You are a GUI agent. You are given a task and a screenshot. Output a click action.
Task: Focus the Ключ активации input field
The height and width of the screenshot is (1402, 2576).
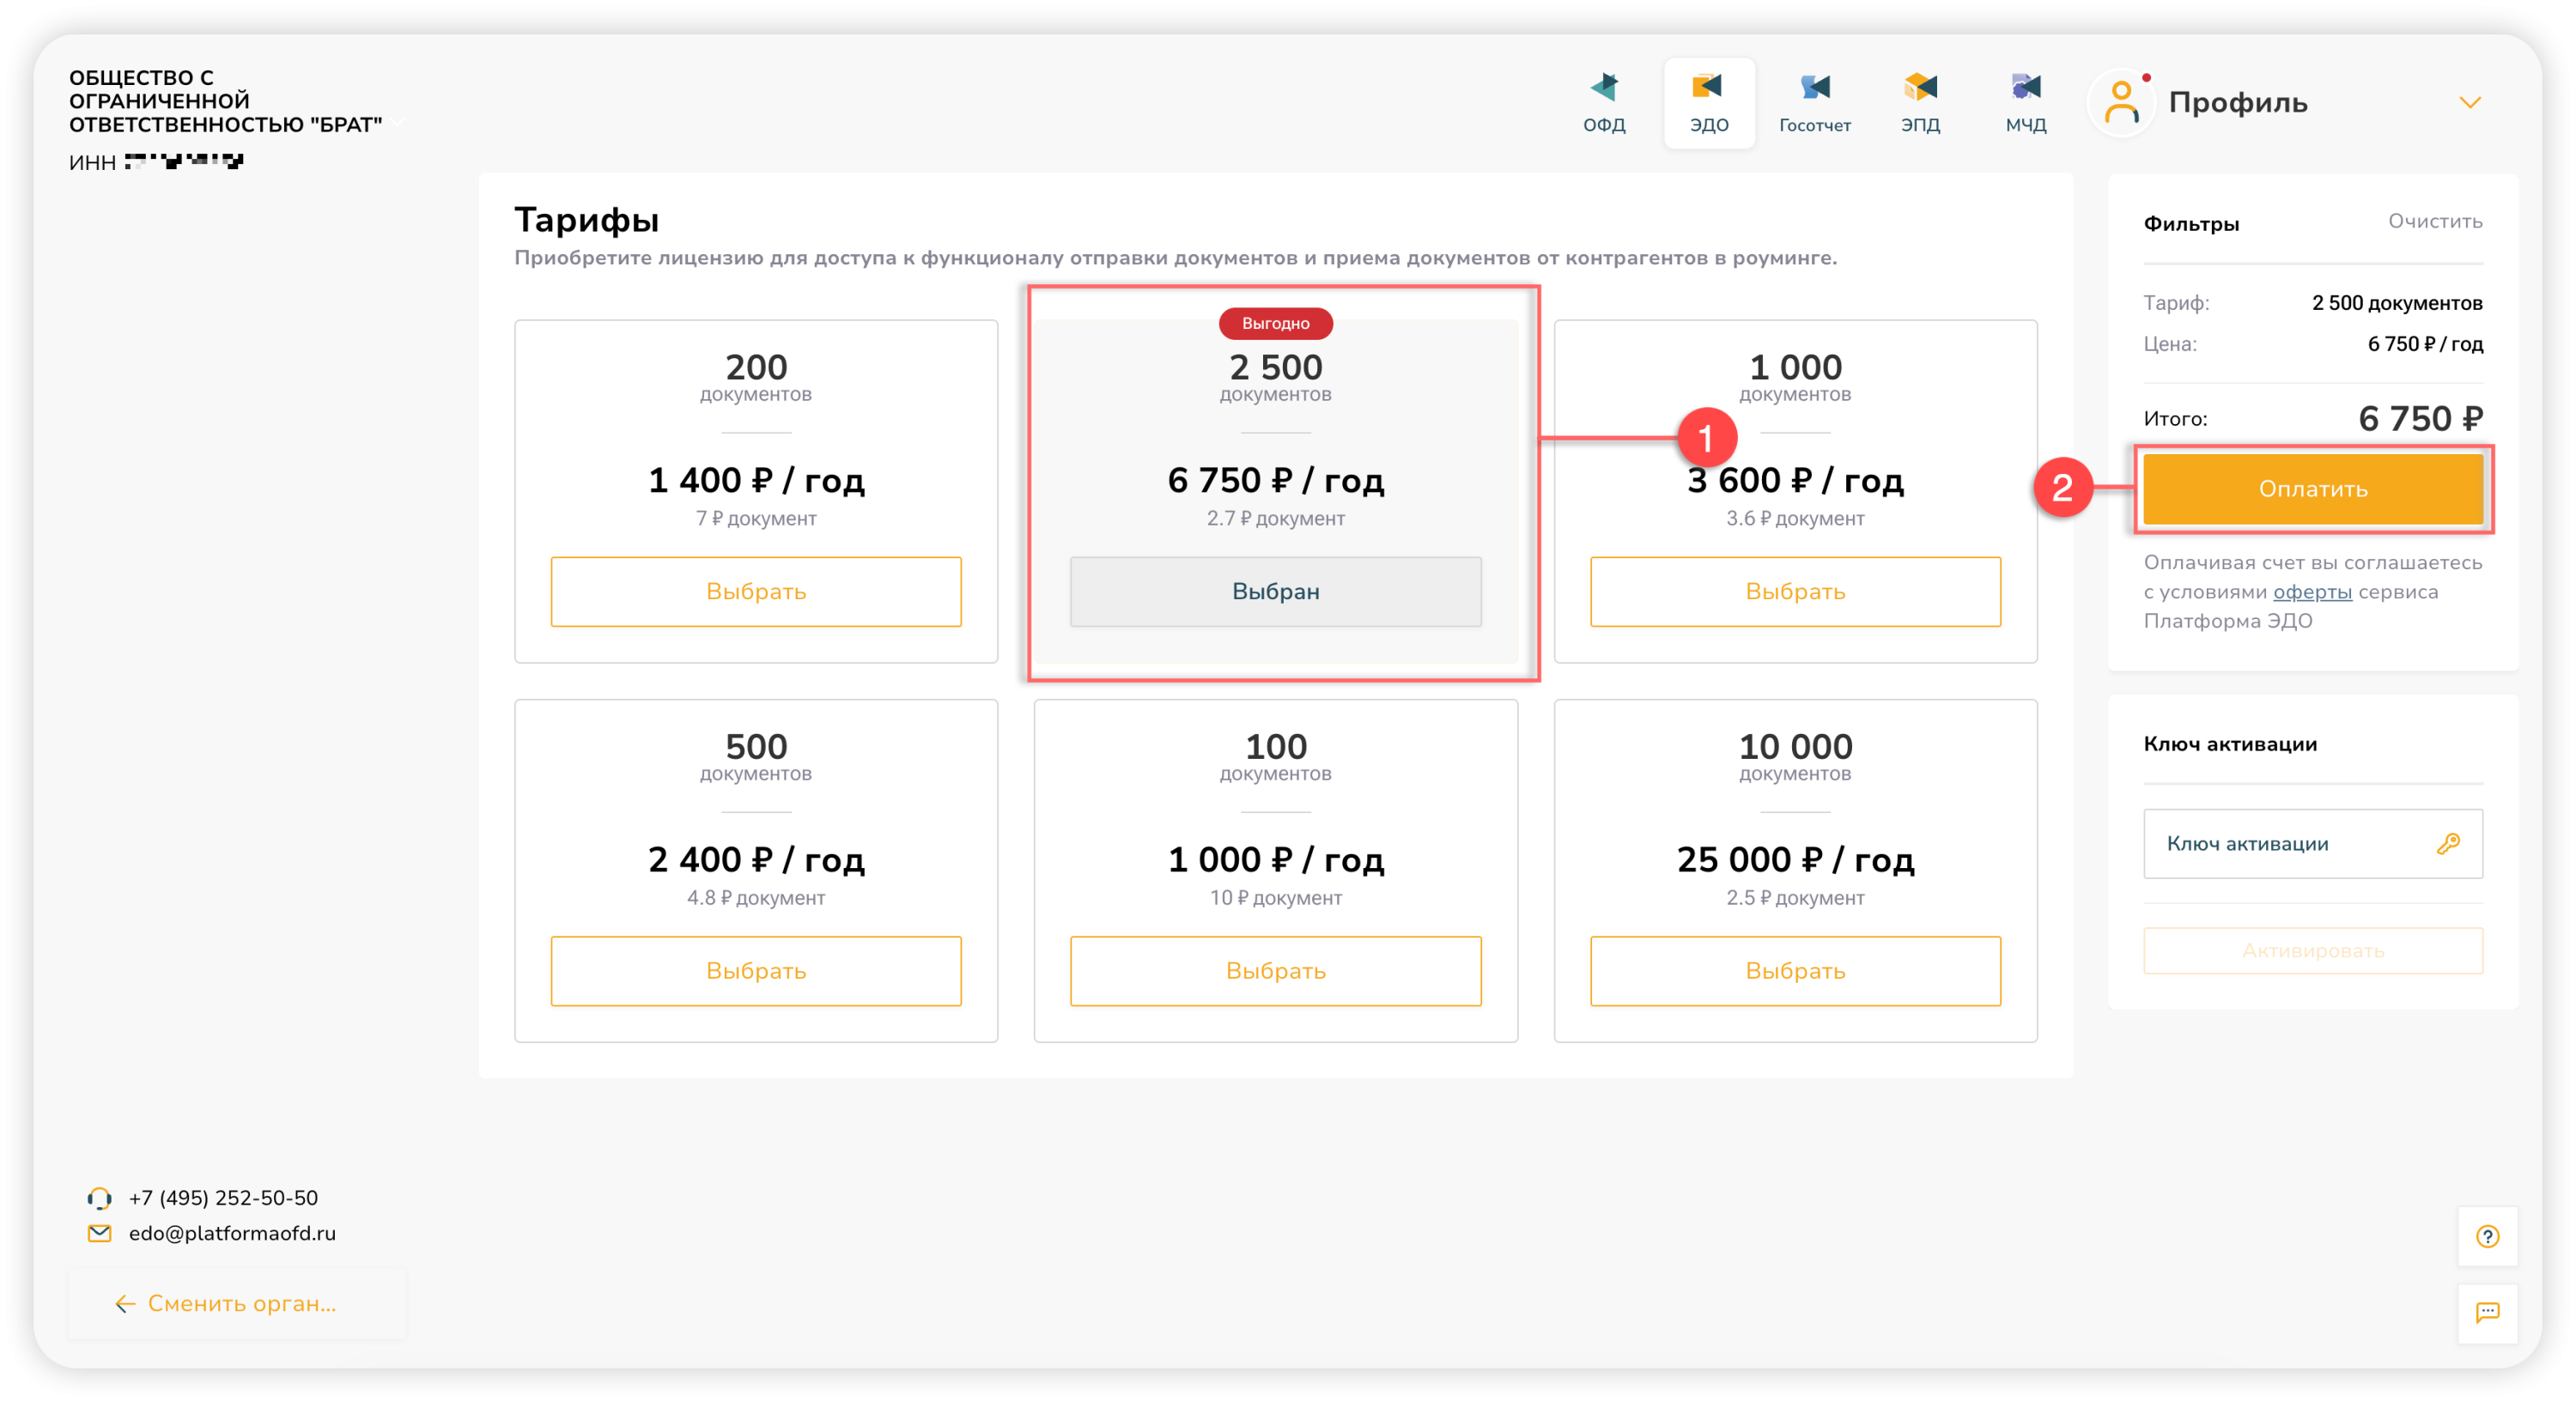coord(2290,843)
